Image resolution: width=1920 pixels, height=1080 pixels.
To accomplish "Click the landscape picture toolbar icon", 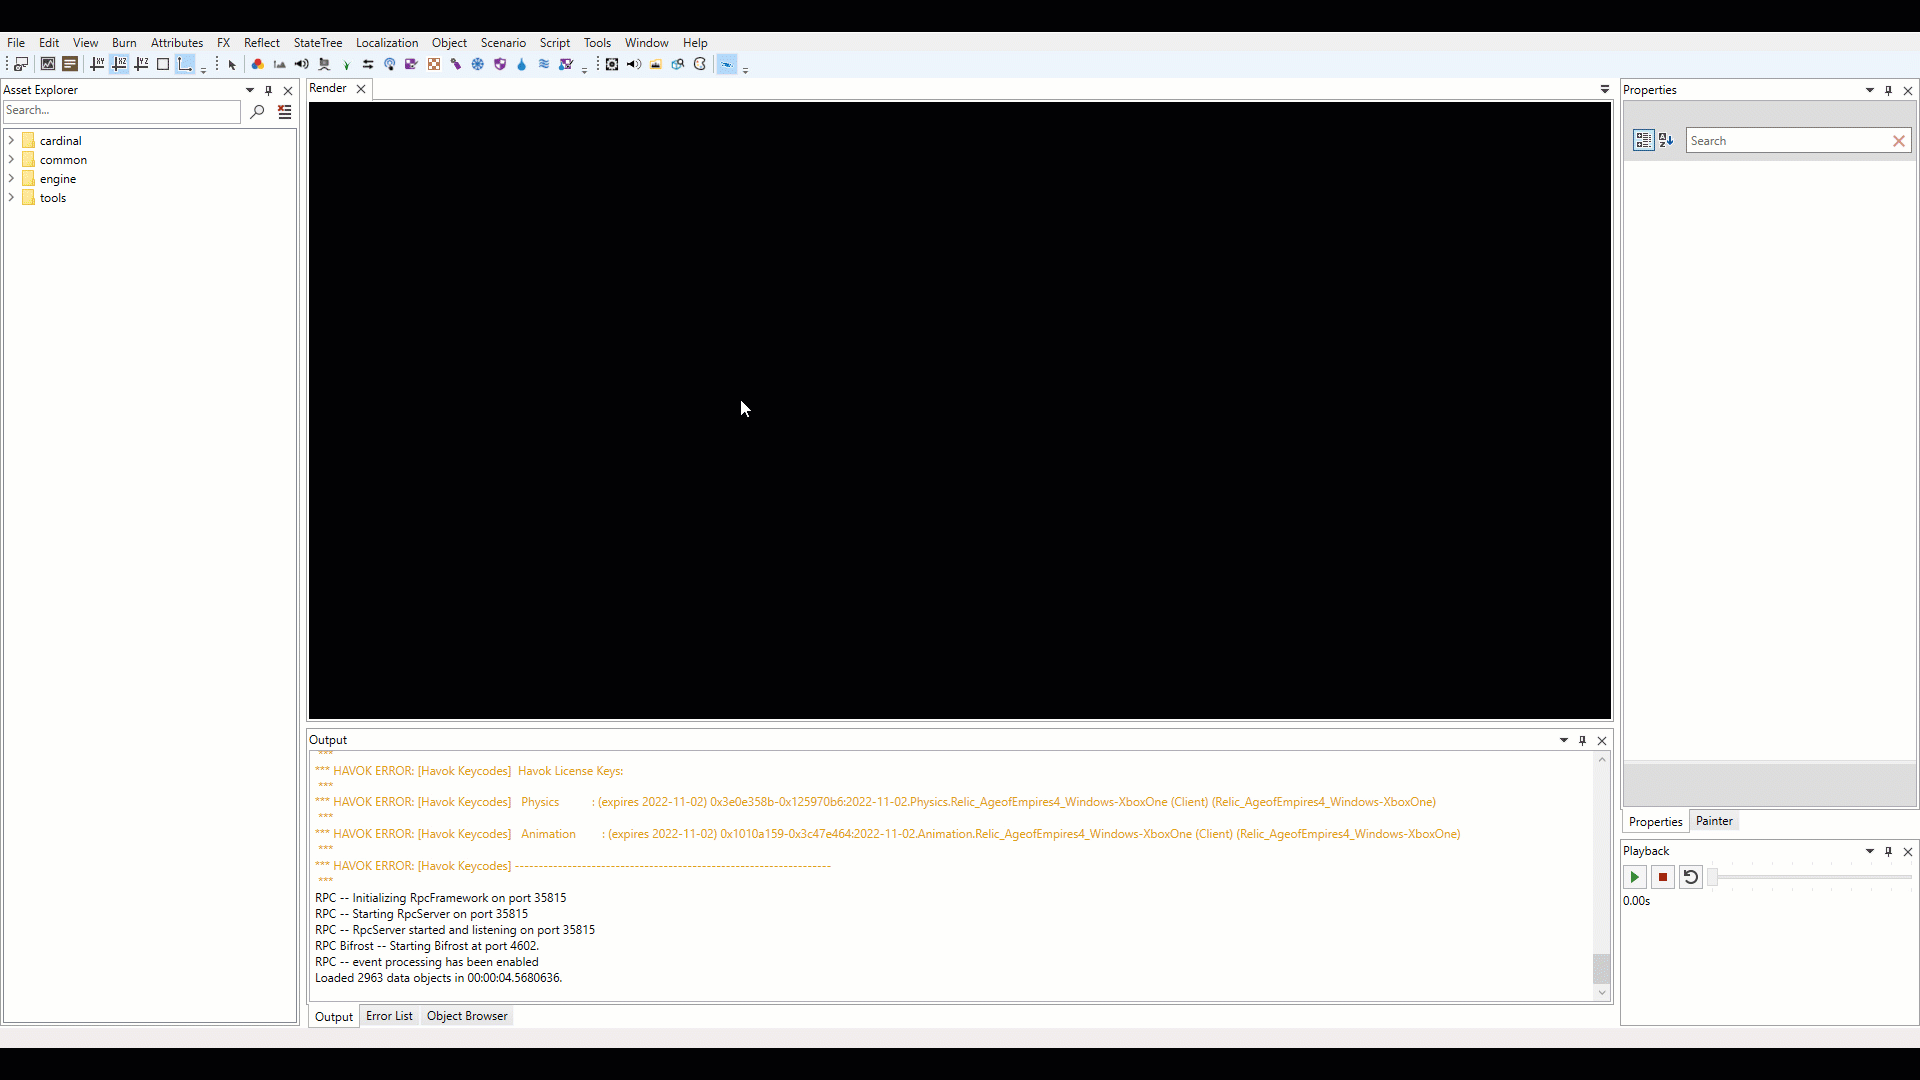I will (x=656, y=64).
